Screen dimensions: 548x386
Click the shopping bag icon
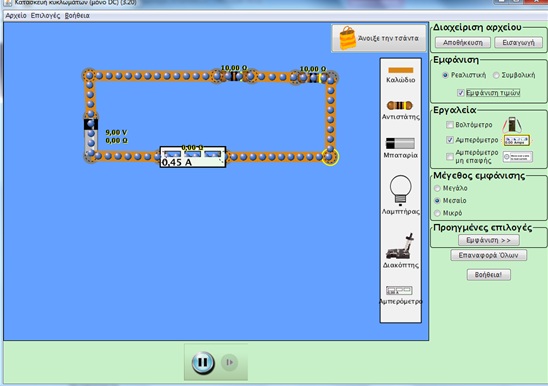347,38
